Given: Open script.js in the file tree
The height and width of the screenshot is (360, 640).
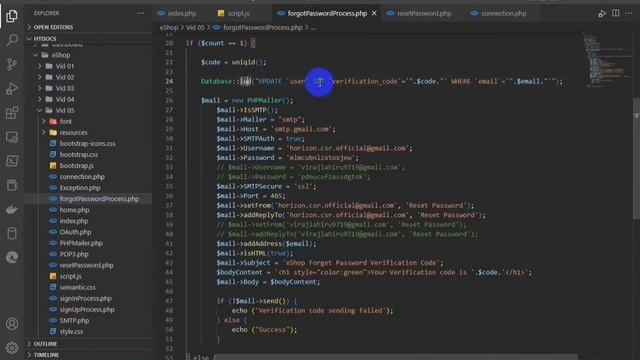Looking at the screenshot, I should (71, 276).
